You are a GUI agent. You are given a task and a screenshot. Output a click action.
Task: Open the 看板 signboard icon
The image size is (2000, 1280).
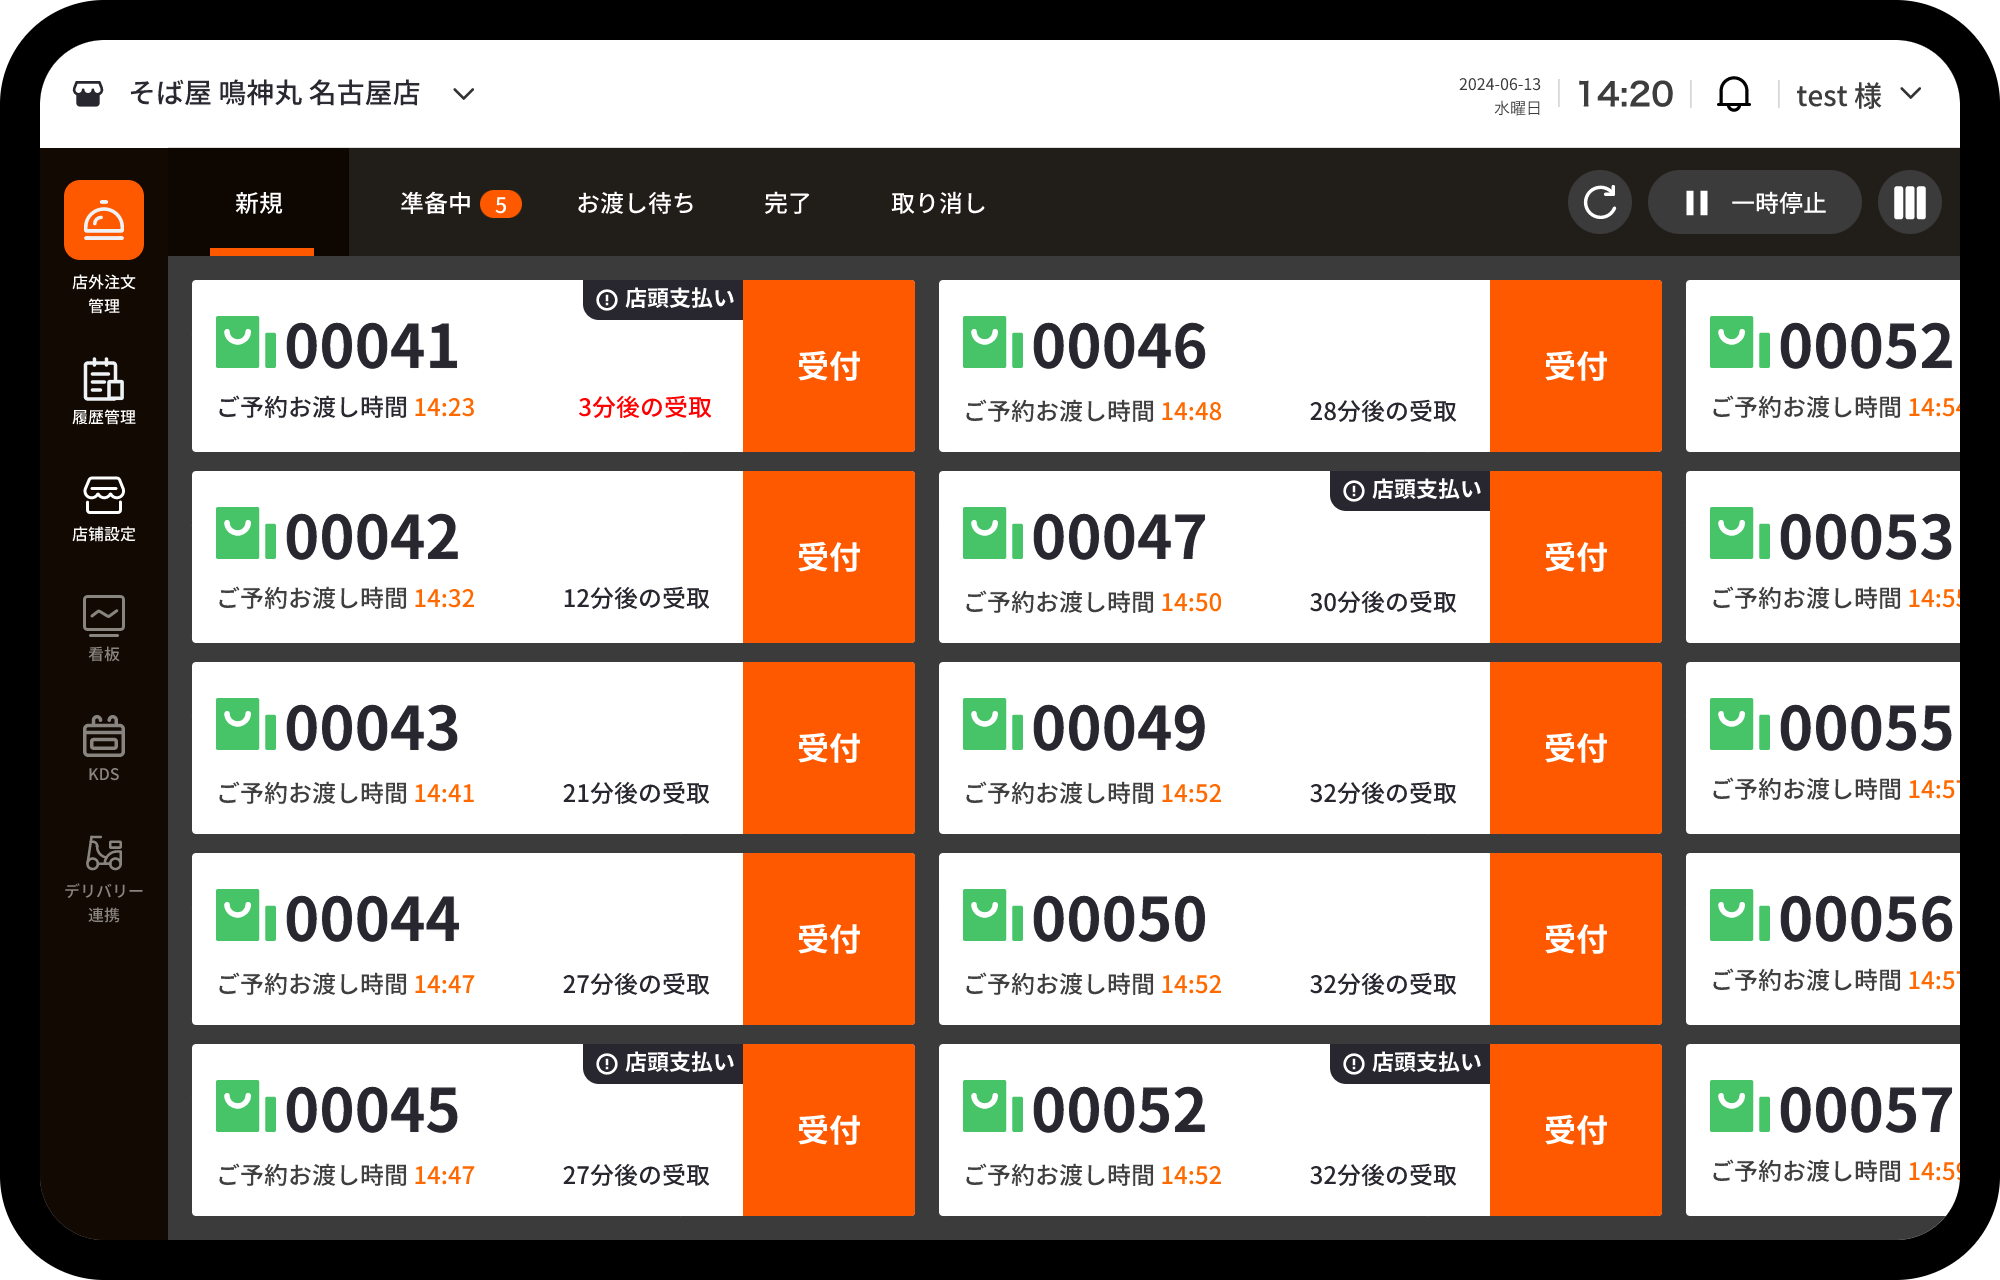(104, 615)
